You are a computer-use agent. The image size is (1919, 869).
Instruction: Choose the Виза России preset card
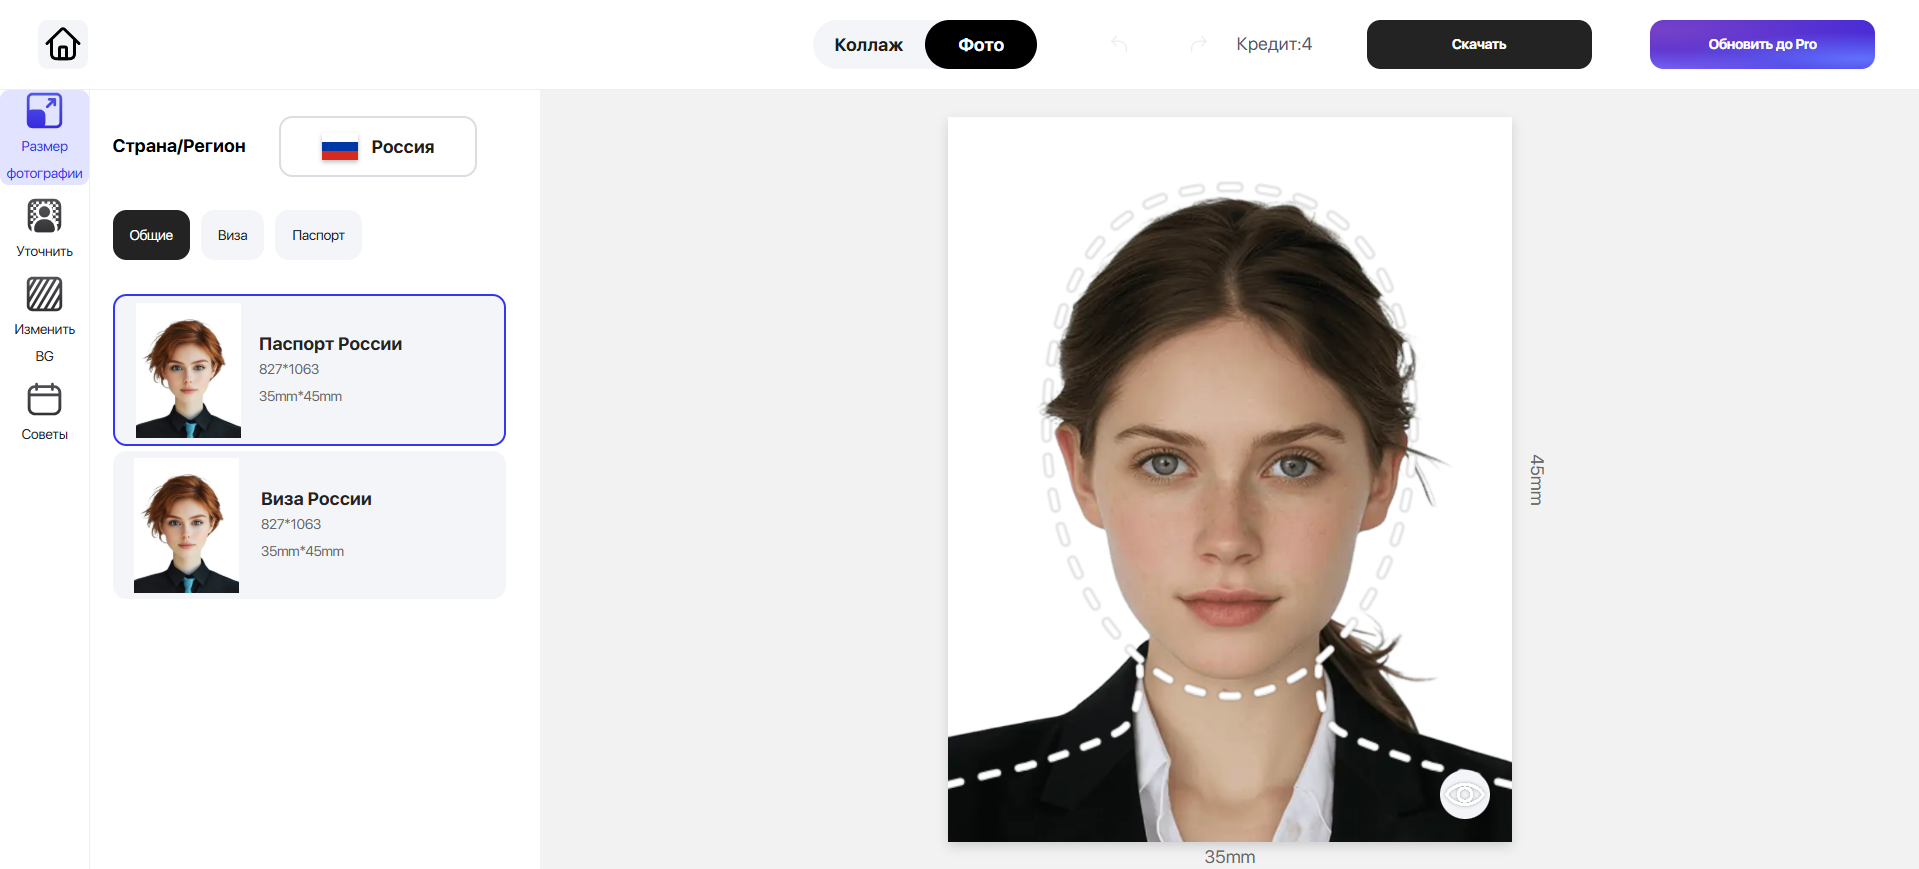[370, 525]
